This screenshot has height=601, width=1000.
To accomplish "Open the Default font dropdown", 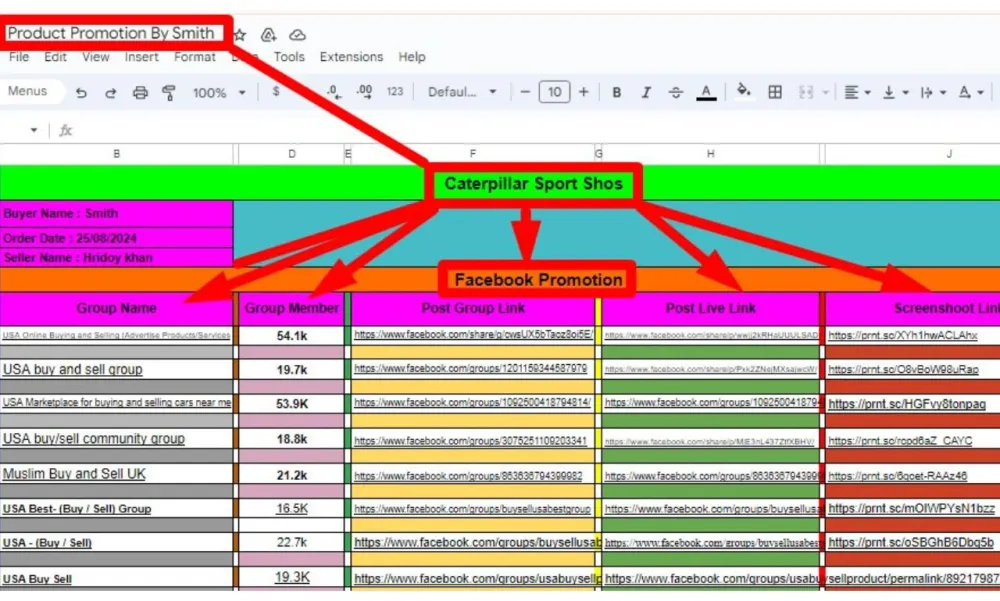I will (x=462, y=92).
